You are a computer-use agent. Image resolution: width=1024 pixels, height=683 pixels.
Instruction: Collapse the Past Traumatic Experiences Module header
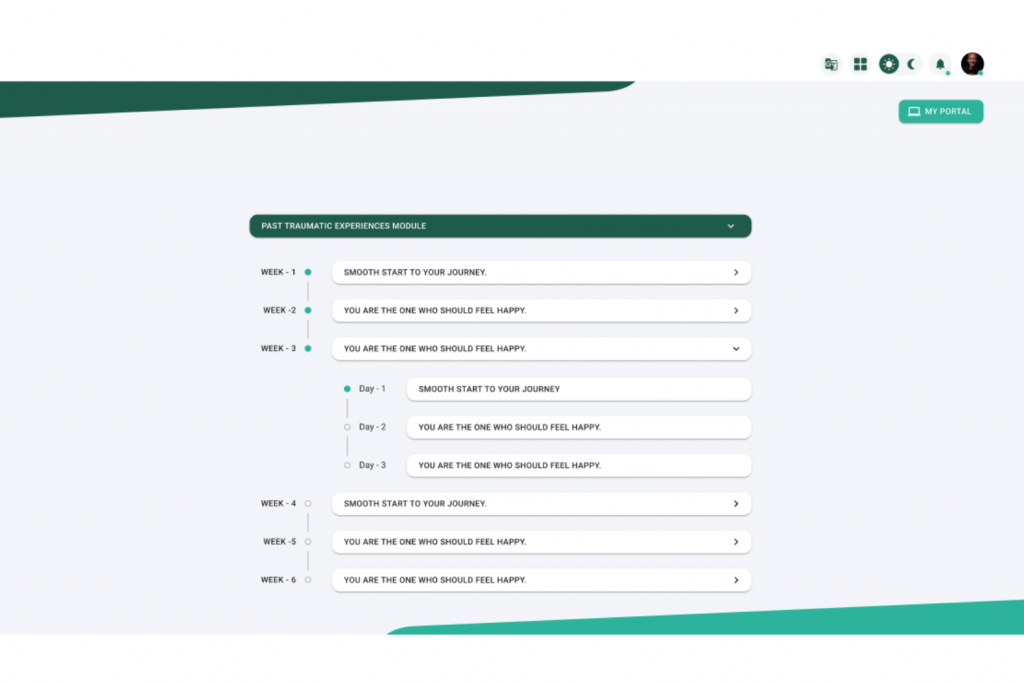click(x=500, y=226)
